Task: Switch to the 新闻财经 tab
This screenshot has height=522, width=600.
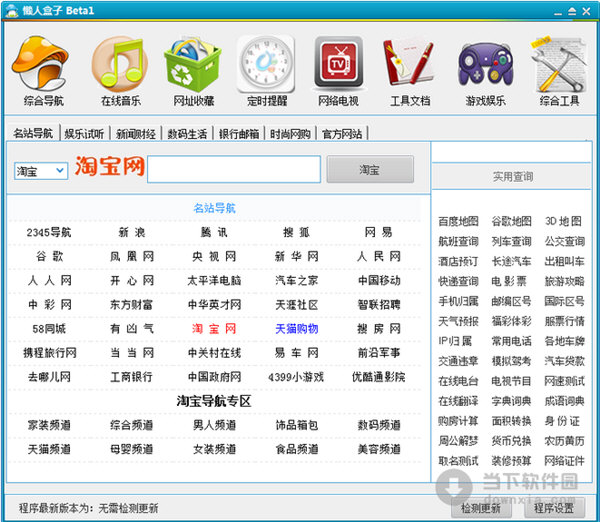Action: coord(135,134)
